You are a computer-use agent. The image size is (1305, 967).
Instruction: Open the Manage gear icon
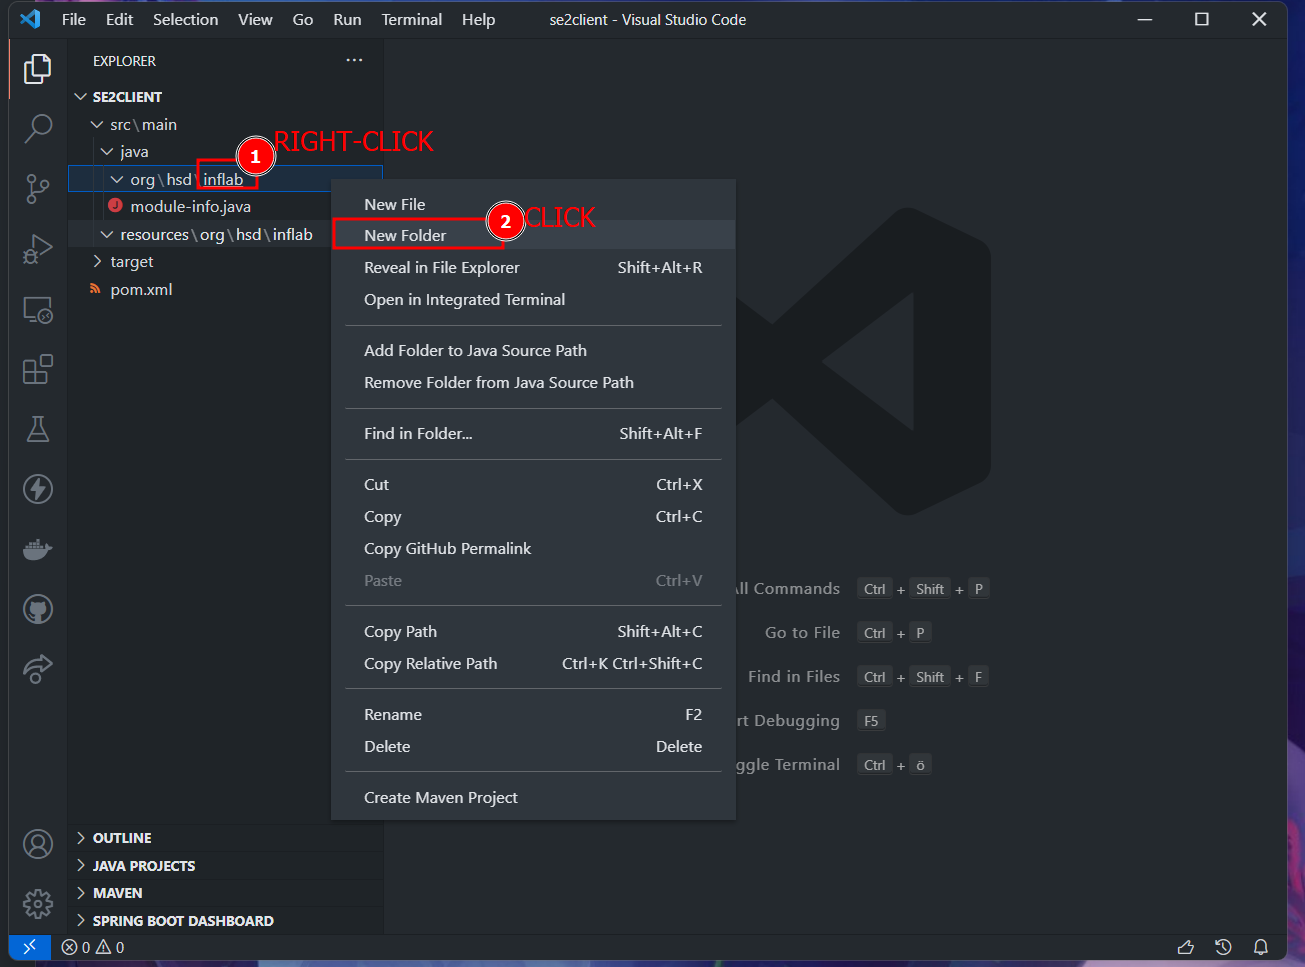(38, 904)
